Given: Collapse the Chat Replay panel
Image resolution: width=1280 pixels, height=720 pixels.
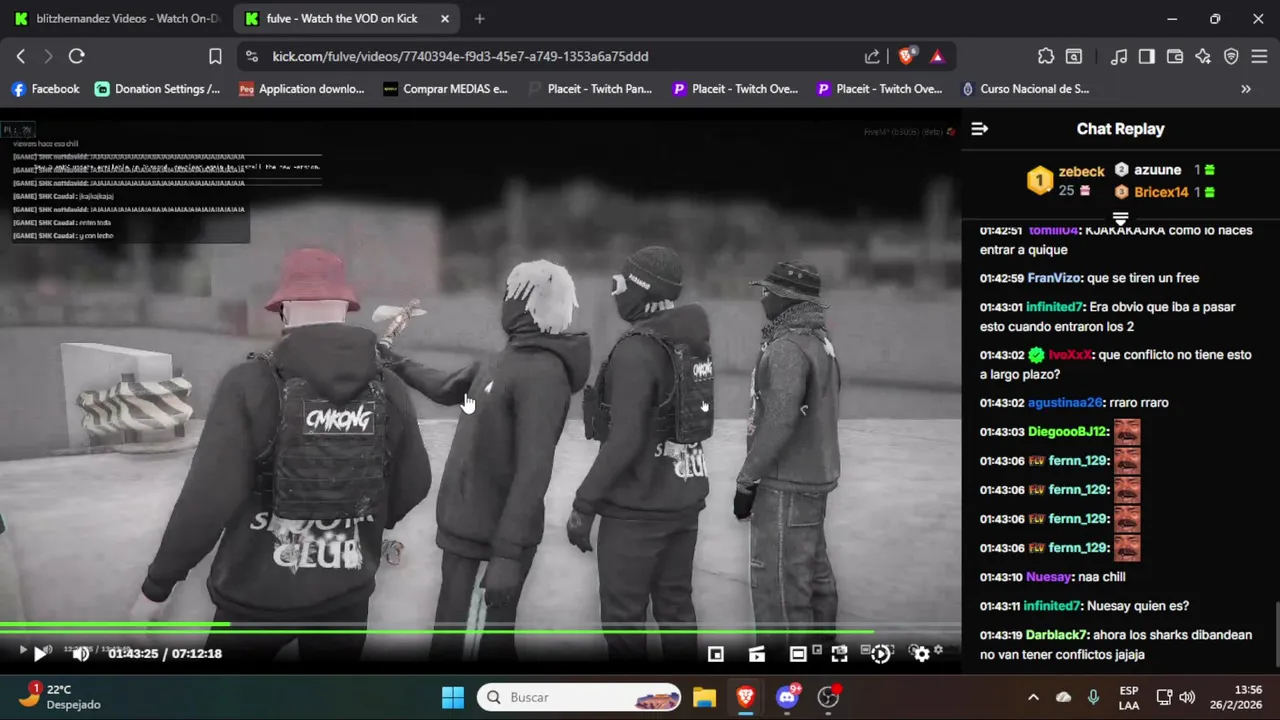Looking at the screenshot, I should click(980, 129).
